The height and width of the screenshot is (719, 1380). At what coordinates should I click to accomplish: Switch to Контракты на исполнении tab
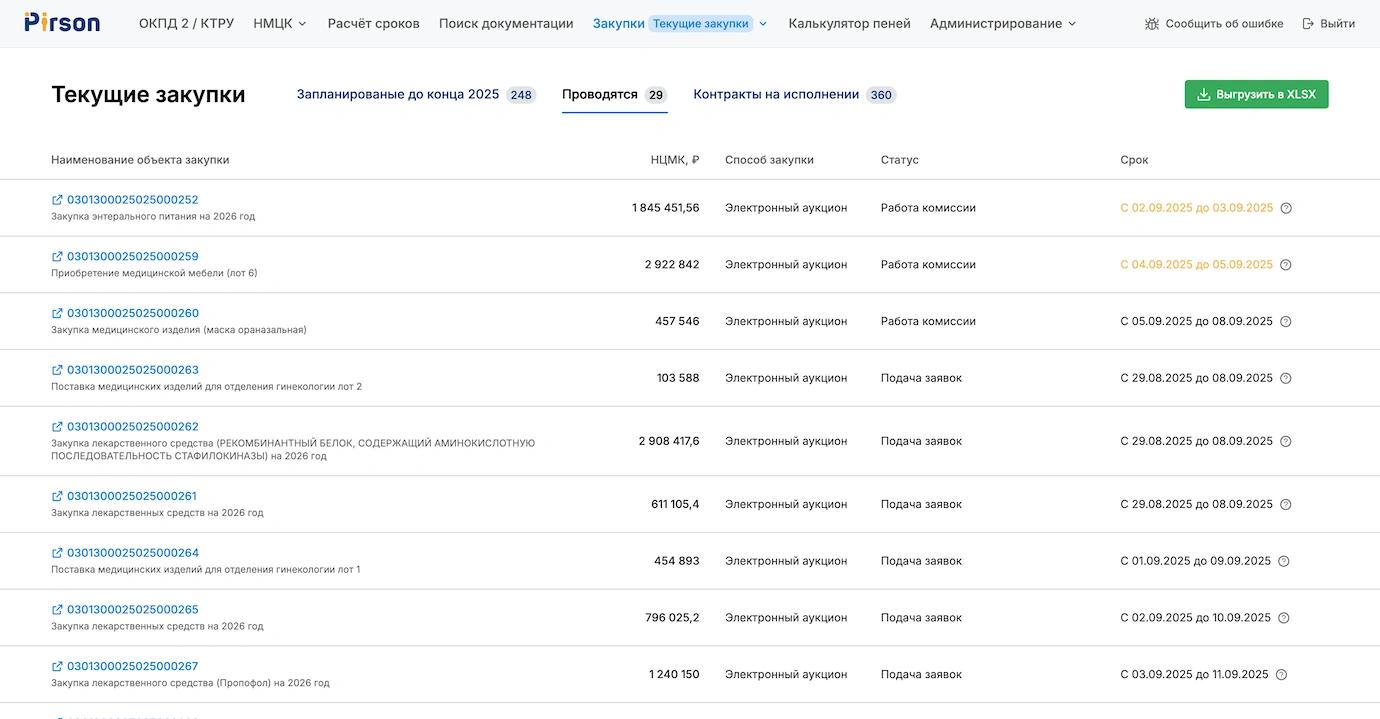coord(776,94)
